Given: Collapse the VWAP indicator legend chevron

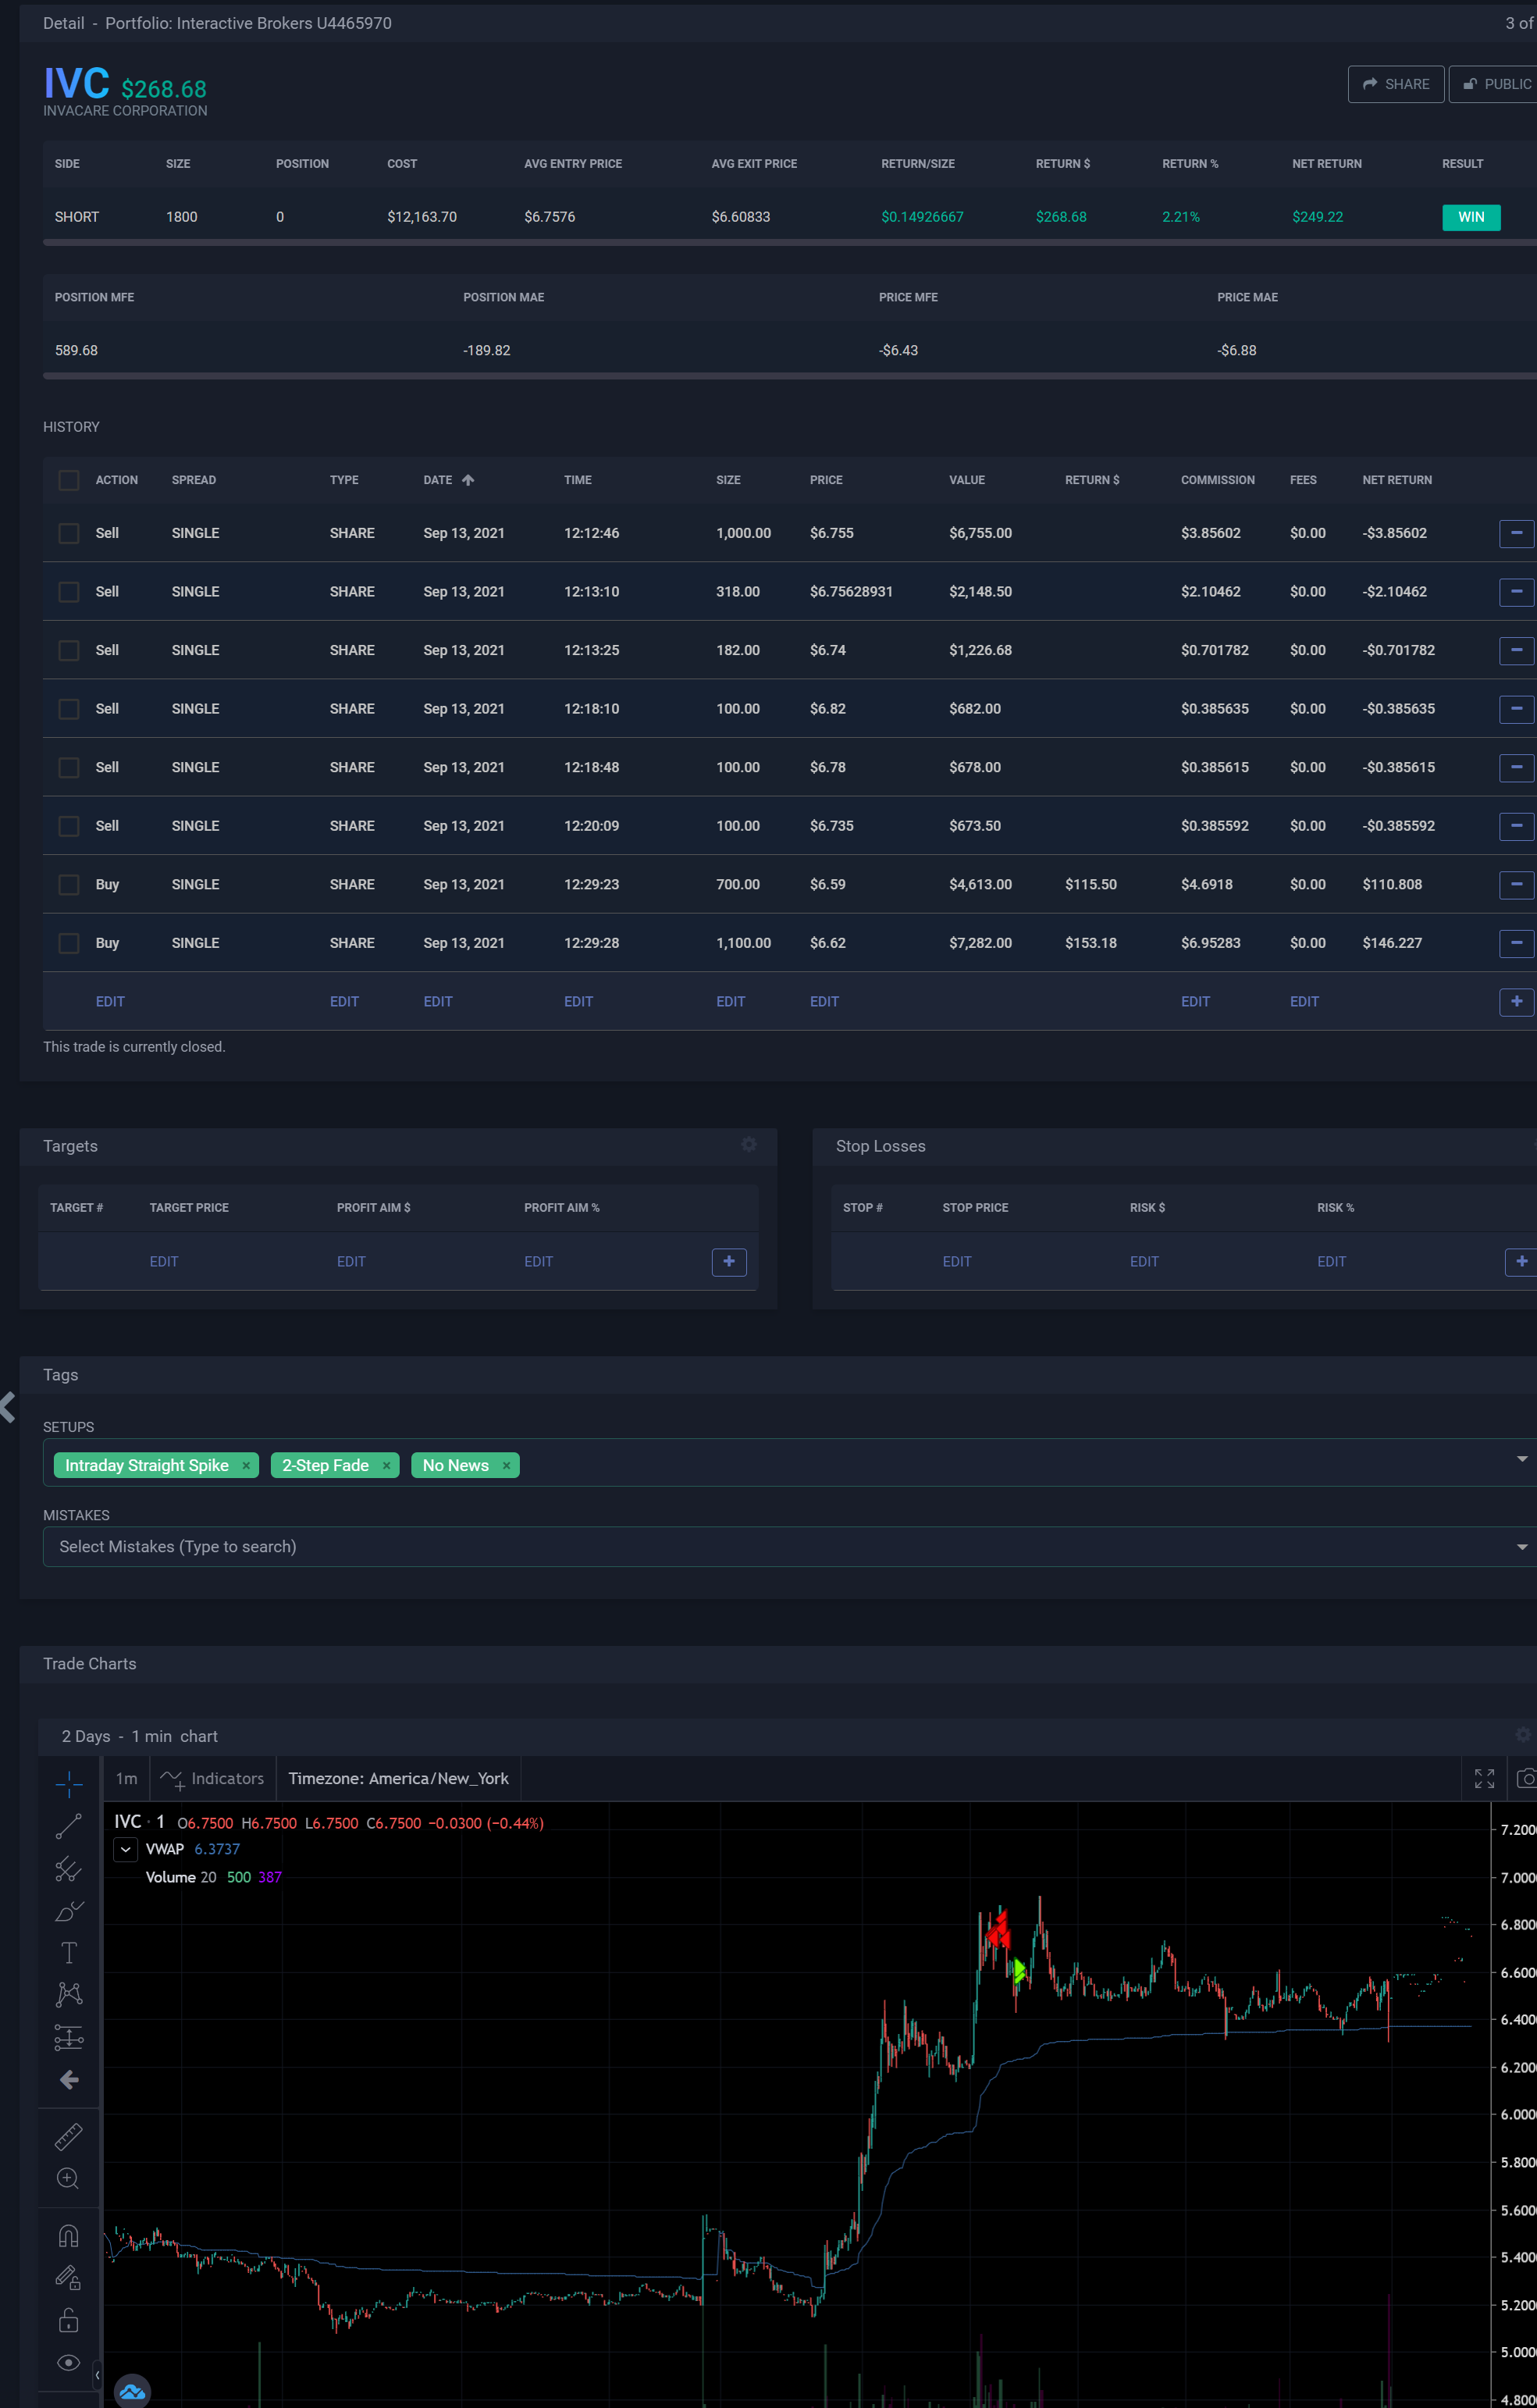Looking at the screenshot, I should [x=125, y=1849].
